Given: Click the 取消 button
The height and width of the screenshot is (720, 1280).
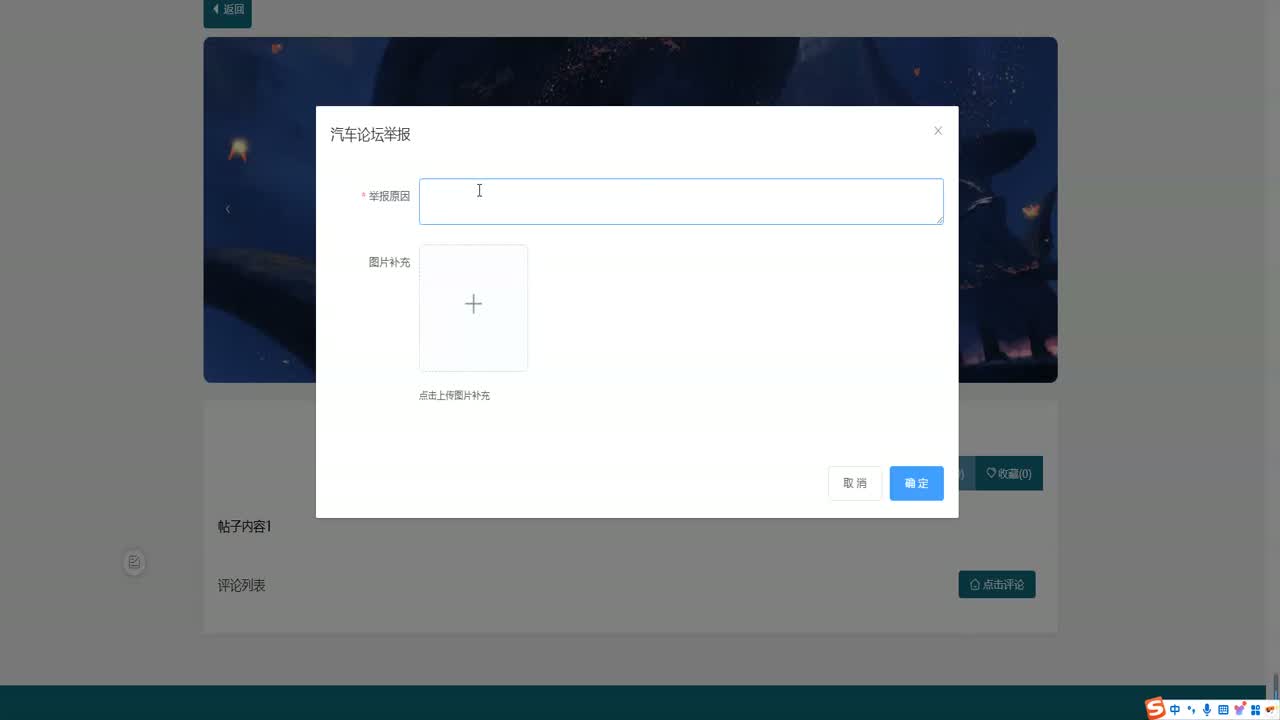Looking at the screenshot, I should (855, 483).
